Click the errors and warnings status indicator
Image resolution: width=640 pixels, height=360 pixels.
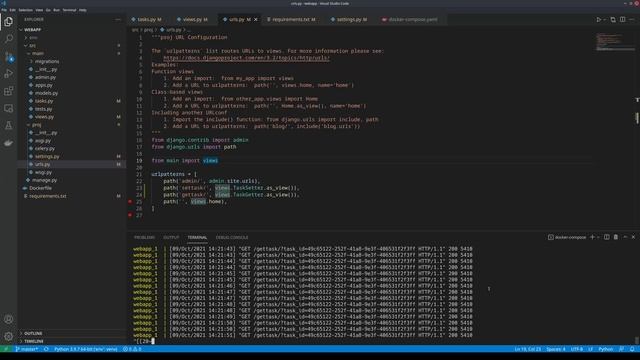coord(132,349)
